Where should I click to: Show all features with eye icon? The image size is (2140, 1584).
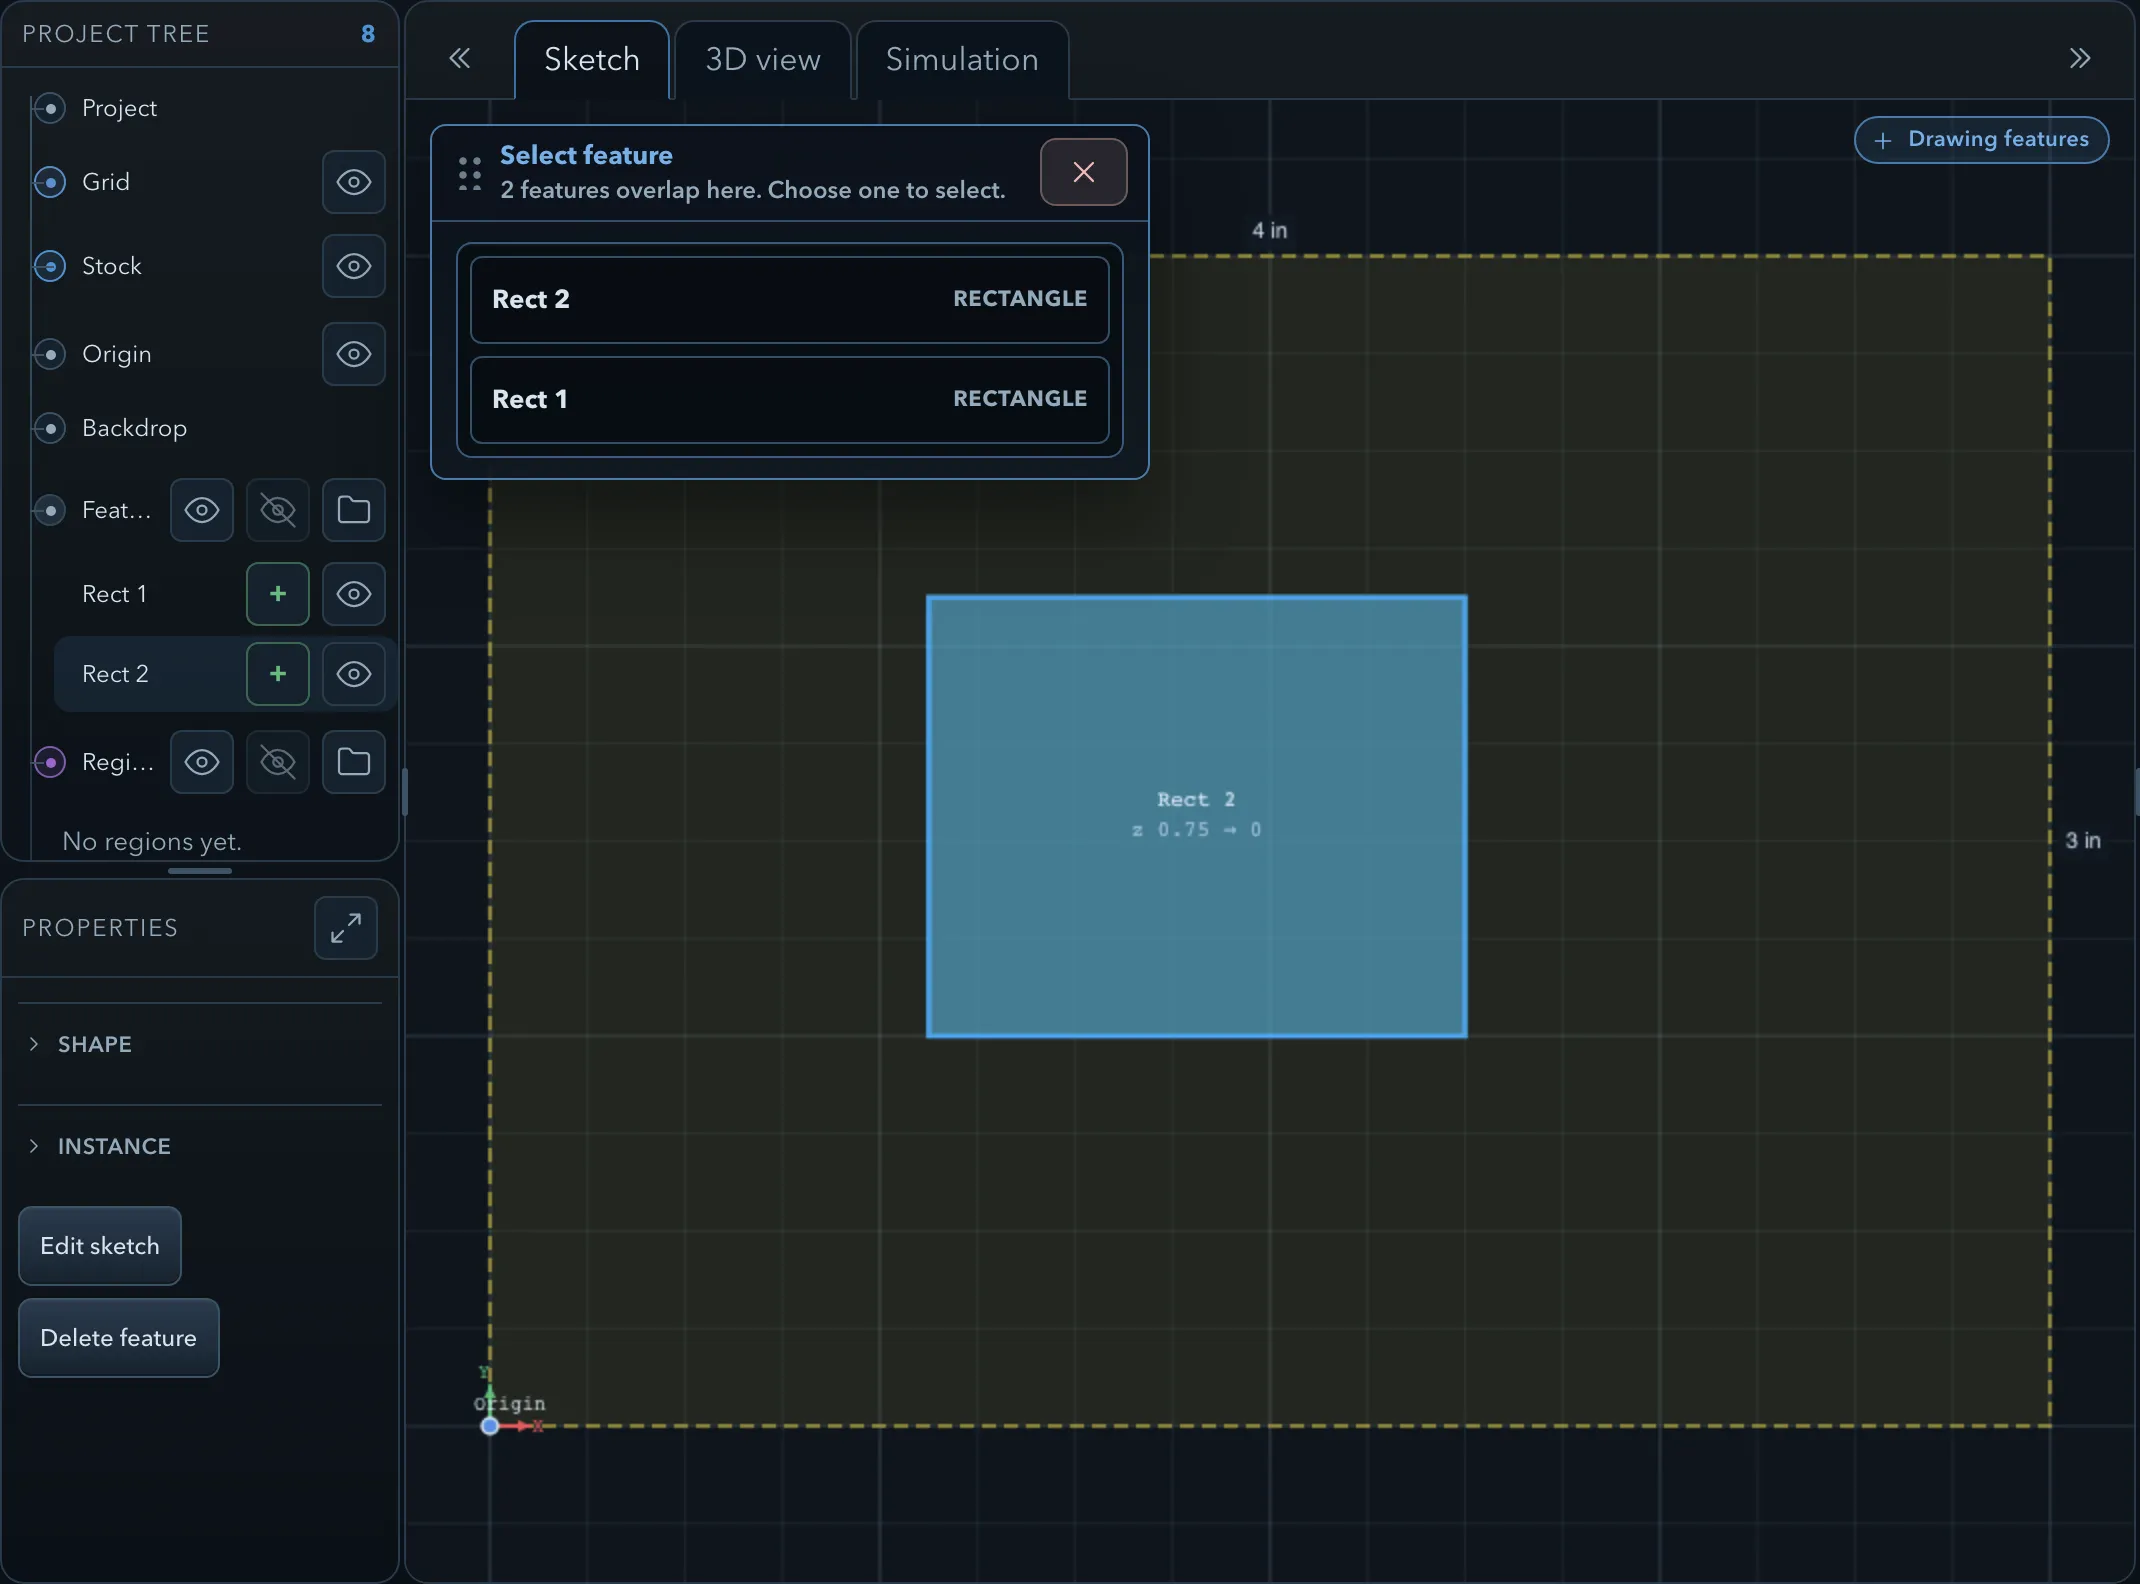point(202,510)
